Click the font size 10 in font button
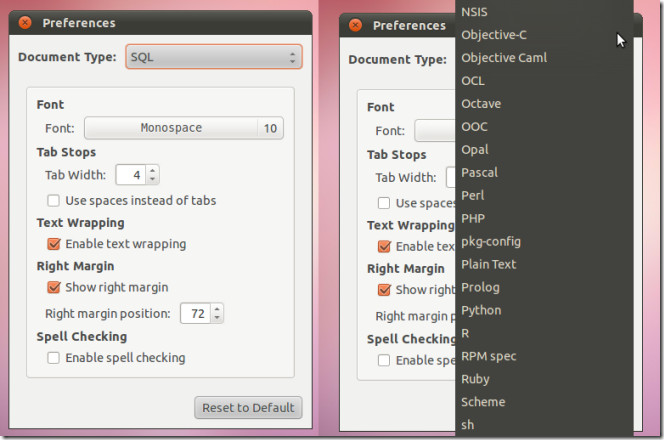Image resolution: width=664 pixels, height=440 pixels. coord(270,128)
